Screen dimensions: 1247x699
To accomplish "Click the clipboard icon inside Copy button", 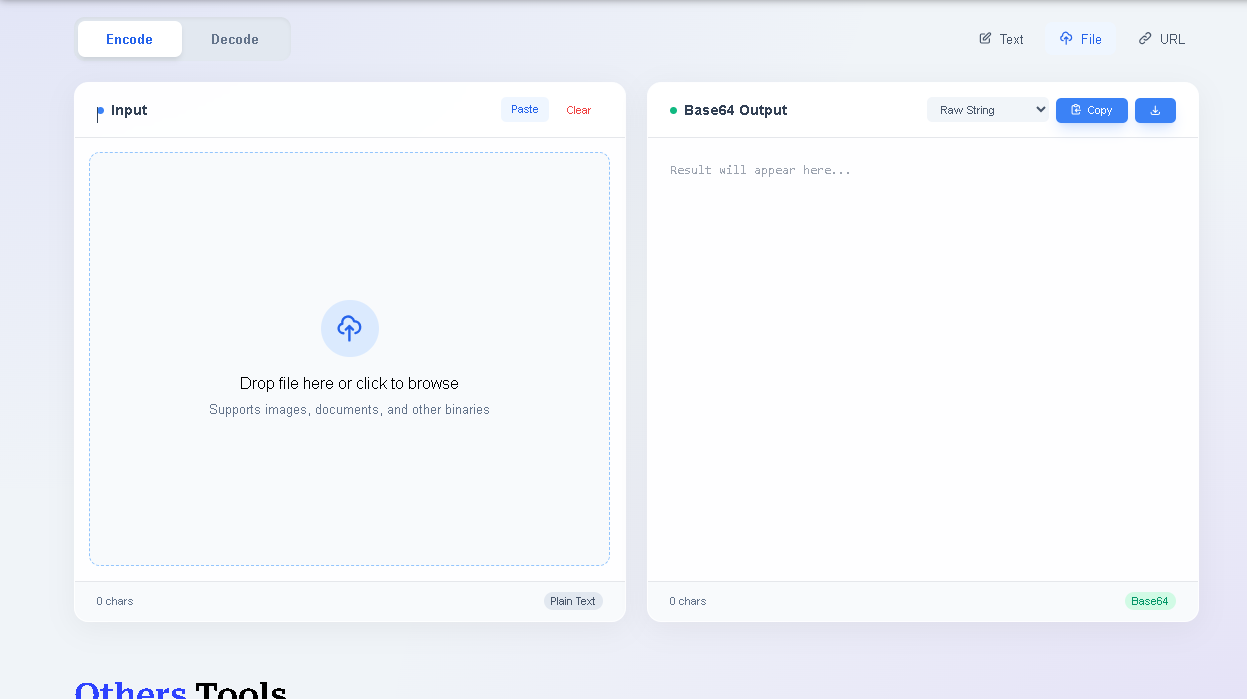I will click(1074, 110).
